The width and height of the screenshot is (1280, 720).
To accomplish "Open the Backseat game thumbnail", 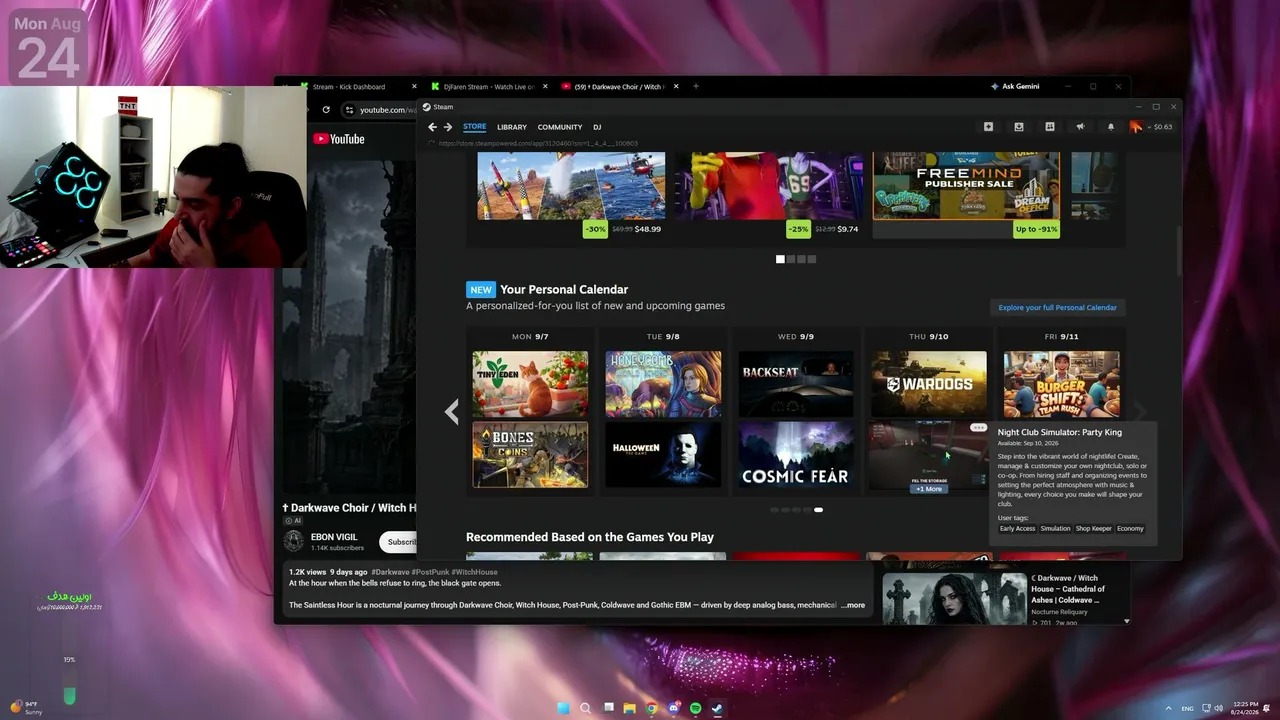I will 796,384.
